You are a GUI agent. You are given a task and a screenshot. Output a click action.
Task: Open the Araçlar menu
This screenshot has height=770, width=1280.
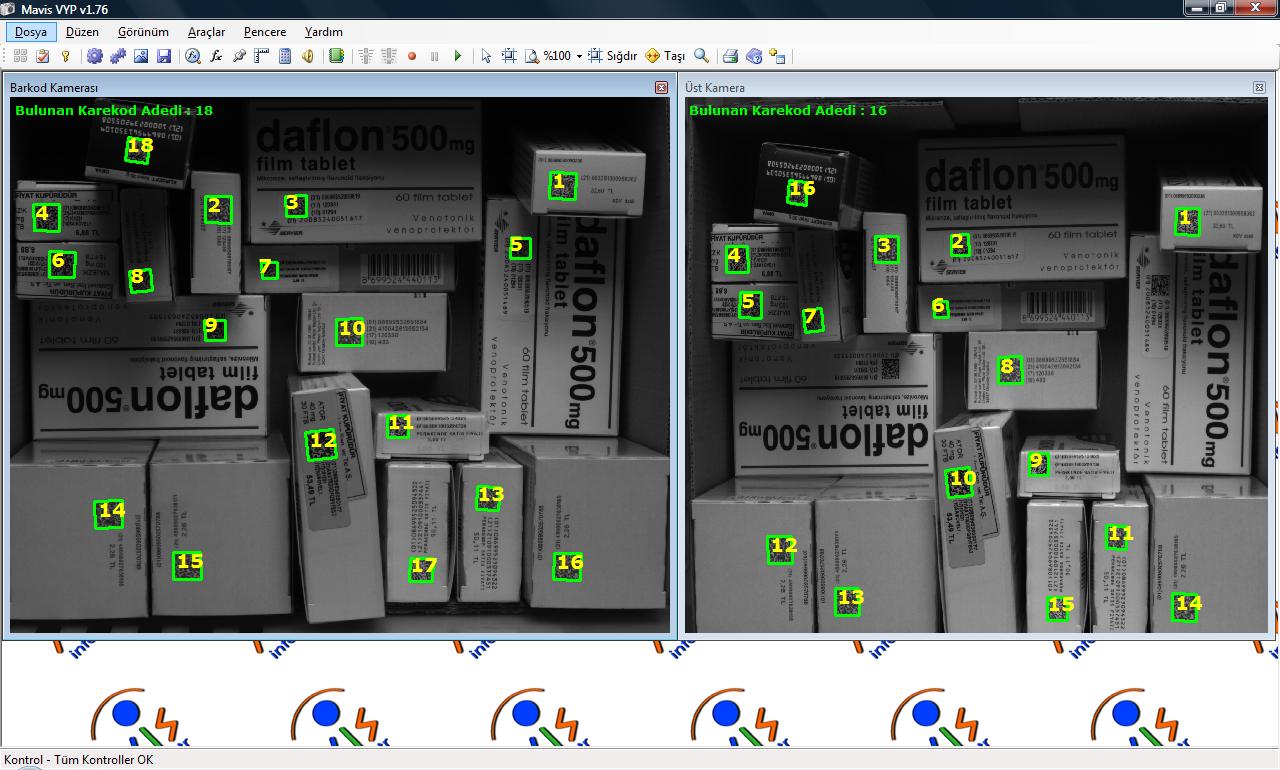point(206,32)
